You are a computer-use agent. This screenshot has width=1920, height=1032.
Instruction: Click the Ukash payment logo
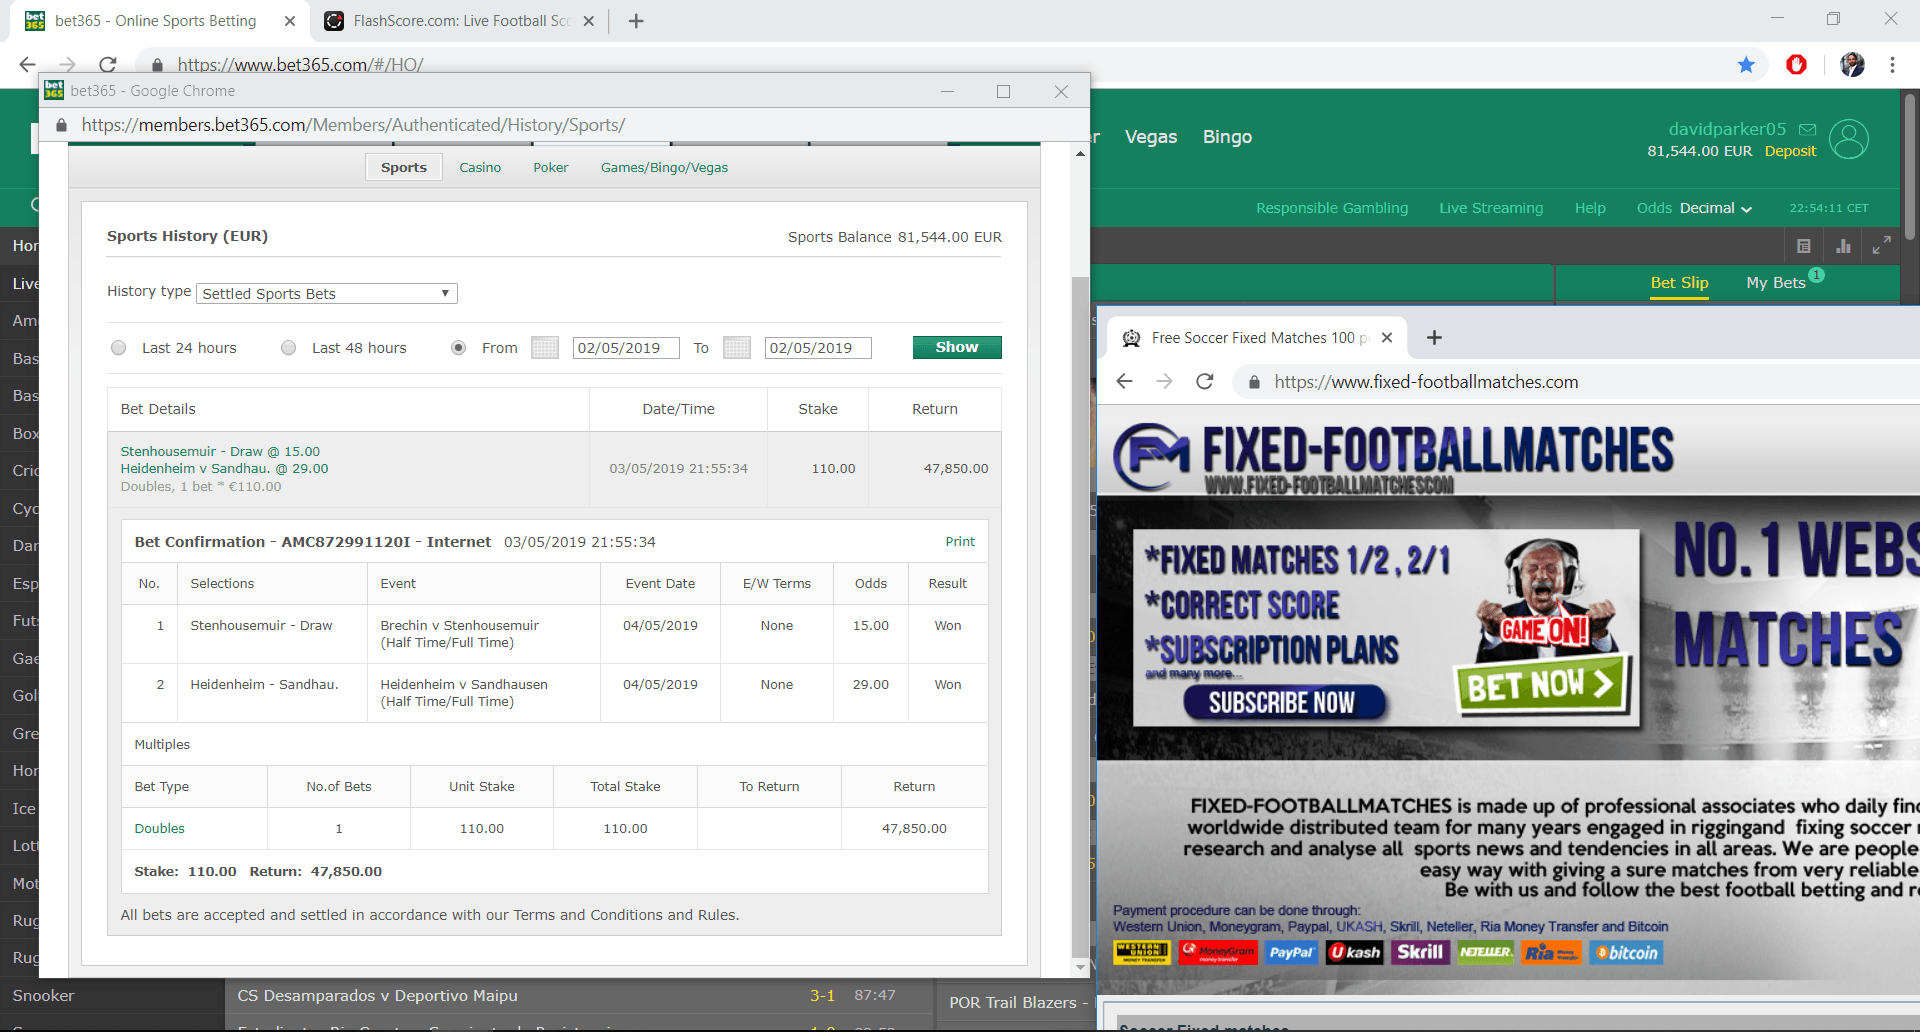(1355, 953)
